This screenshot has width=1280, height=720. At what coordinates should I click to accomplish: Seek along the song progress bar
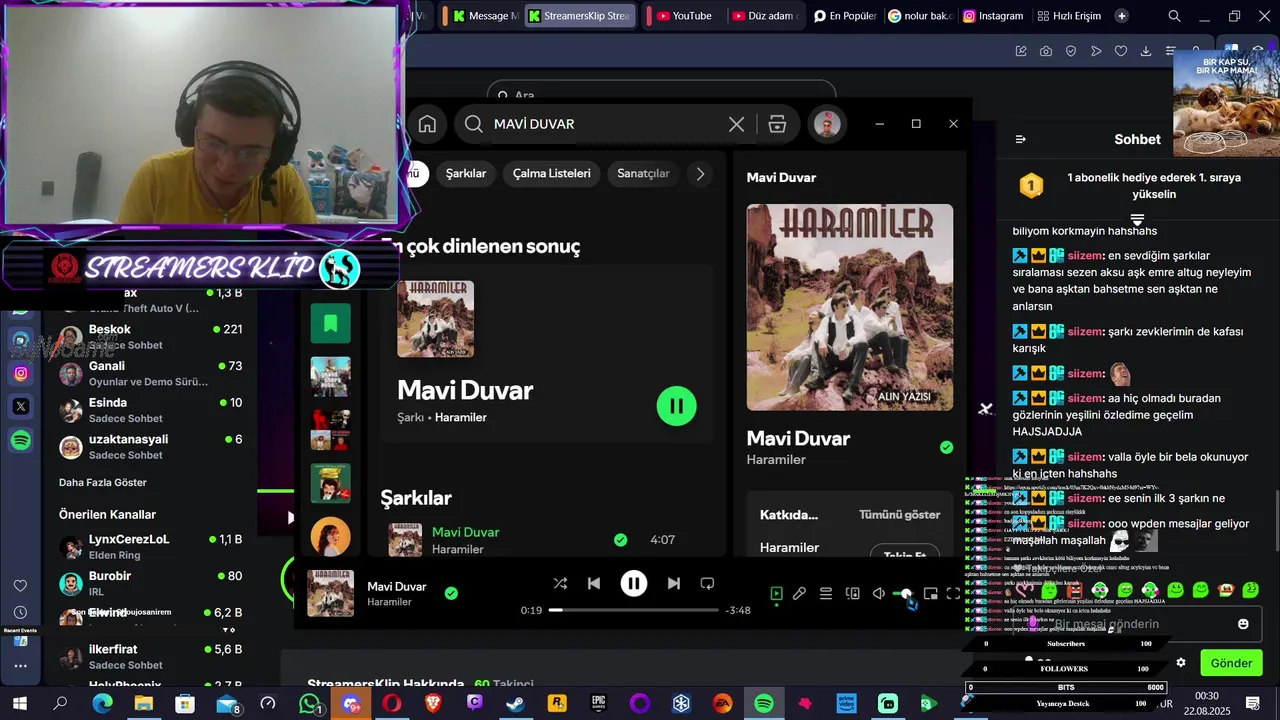(x=634, y=610)
